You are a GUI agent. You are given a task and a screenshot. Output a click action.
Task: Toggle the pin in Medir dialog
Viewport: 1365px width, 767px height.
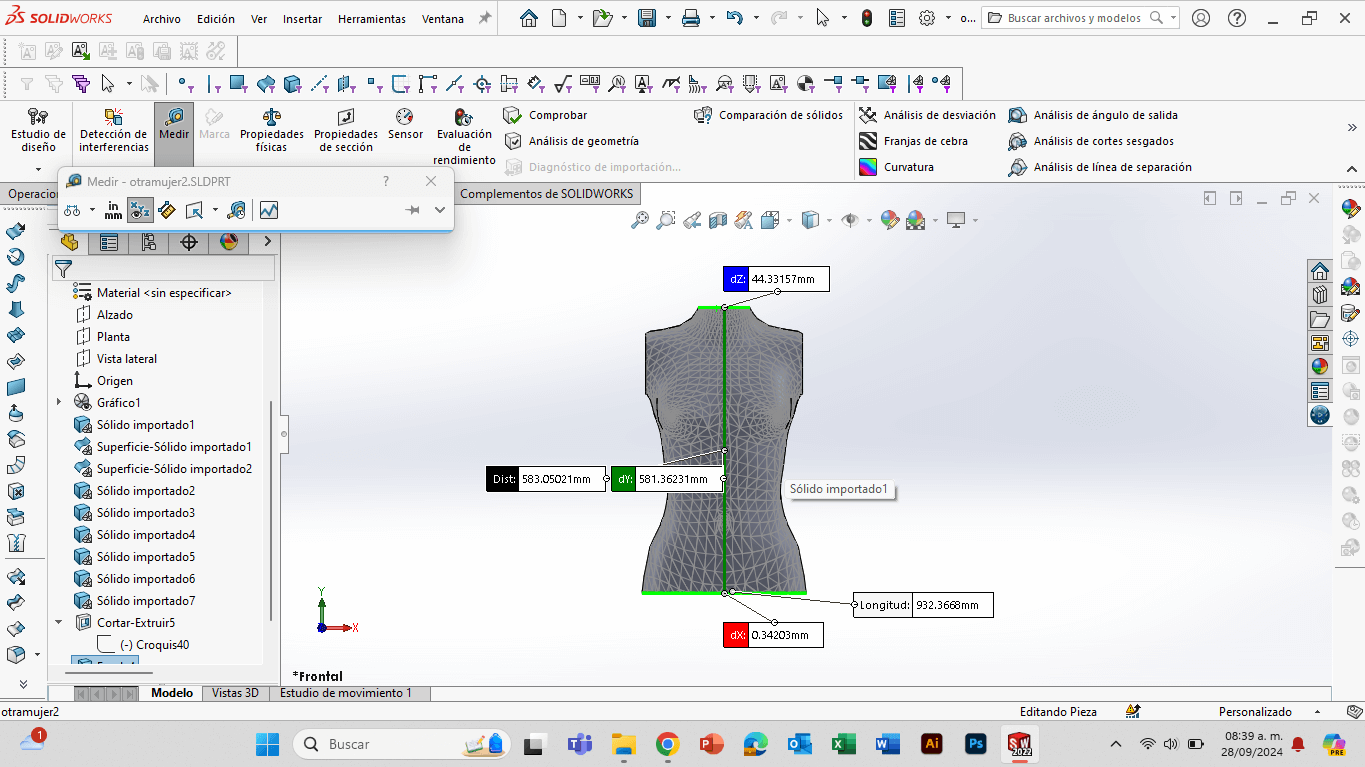(x=412, y=210)
